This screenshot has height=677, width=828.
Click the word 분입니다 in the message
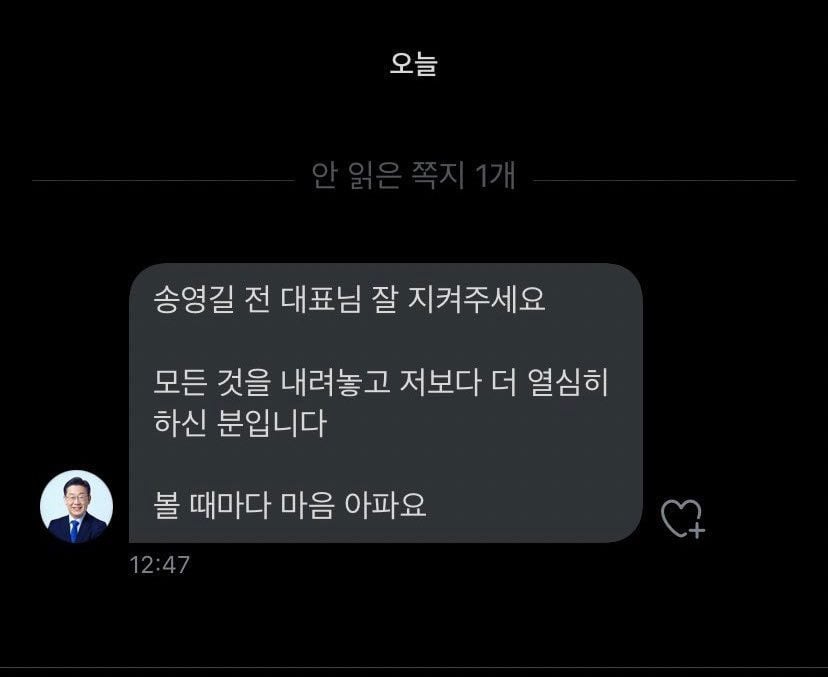272,423
